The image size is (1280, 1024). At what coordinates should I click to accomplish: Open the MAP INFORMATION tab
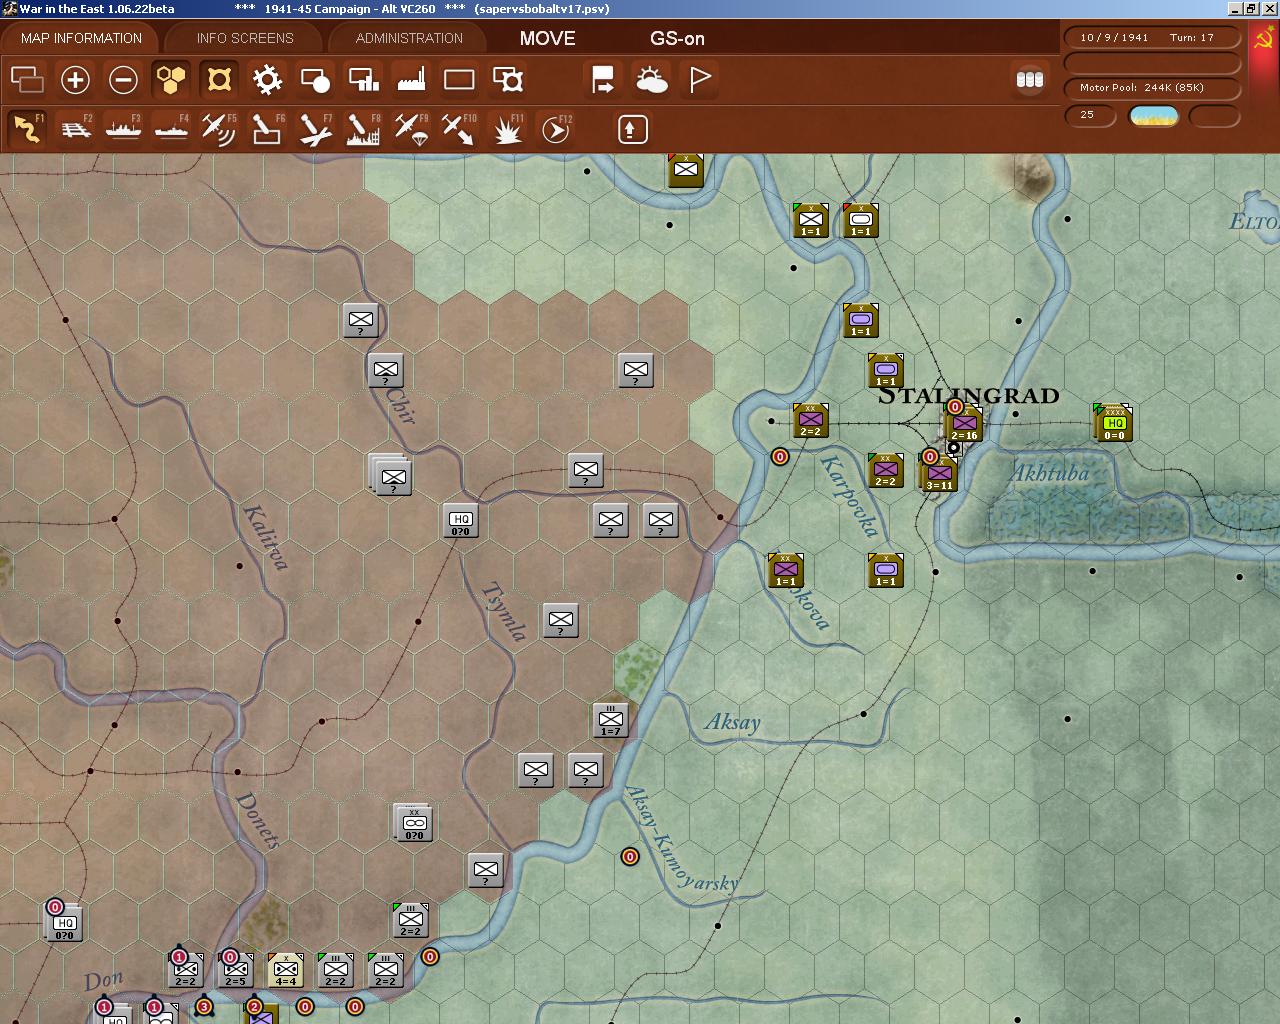coord(81,38)
